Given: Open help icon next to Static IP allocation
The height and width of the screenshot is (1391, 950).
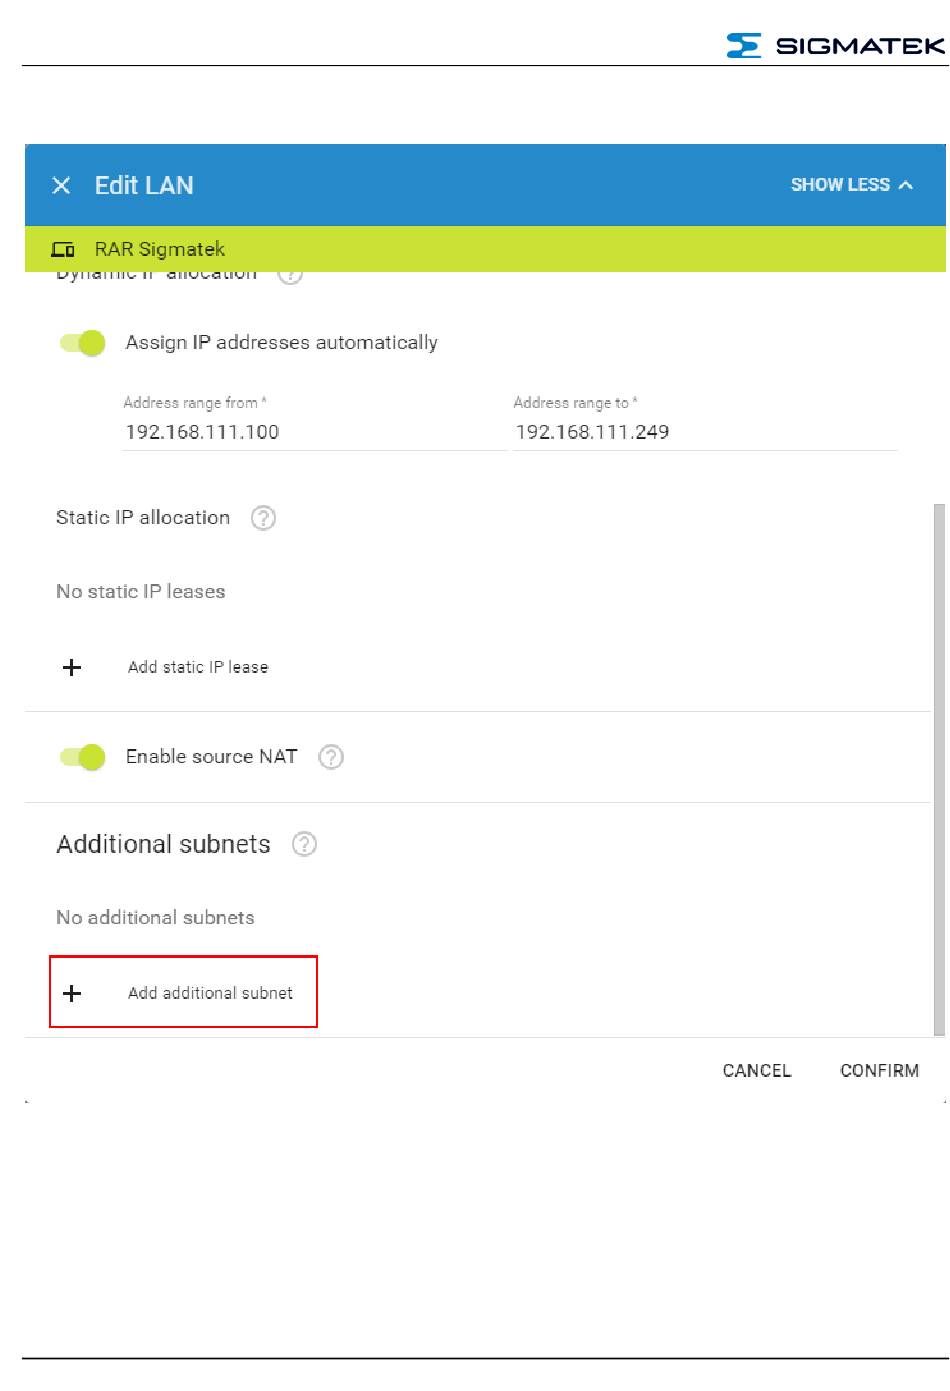Looking at the screenshot, I should tap(263, 518).
